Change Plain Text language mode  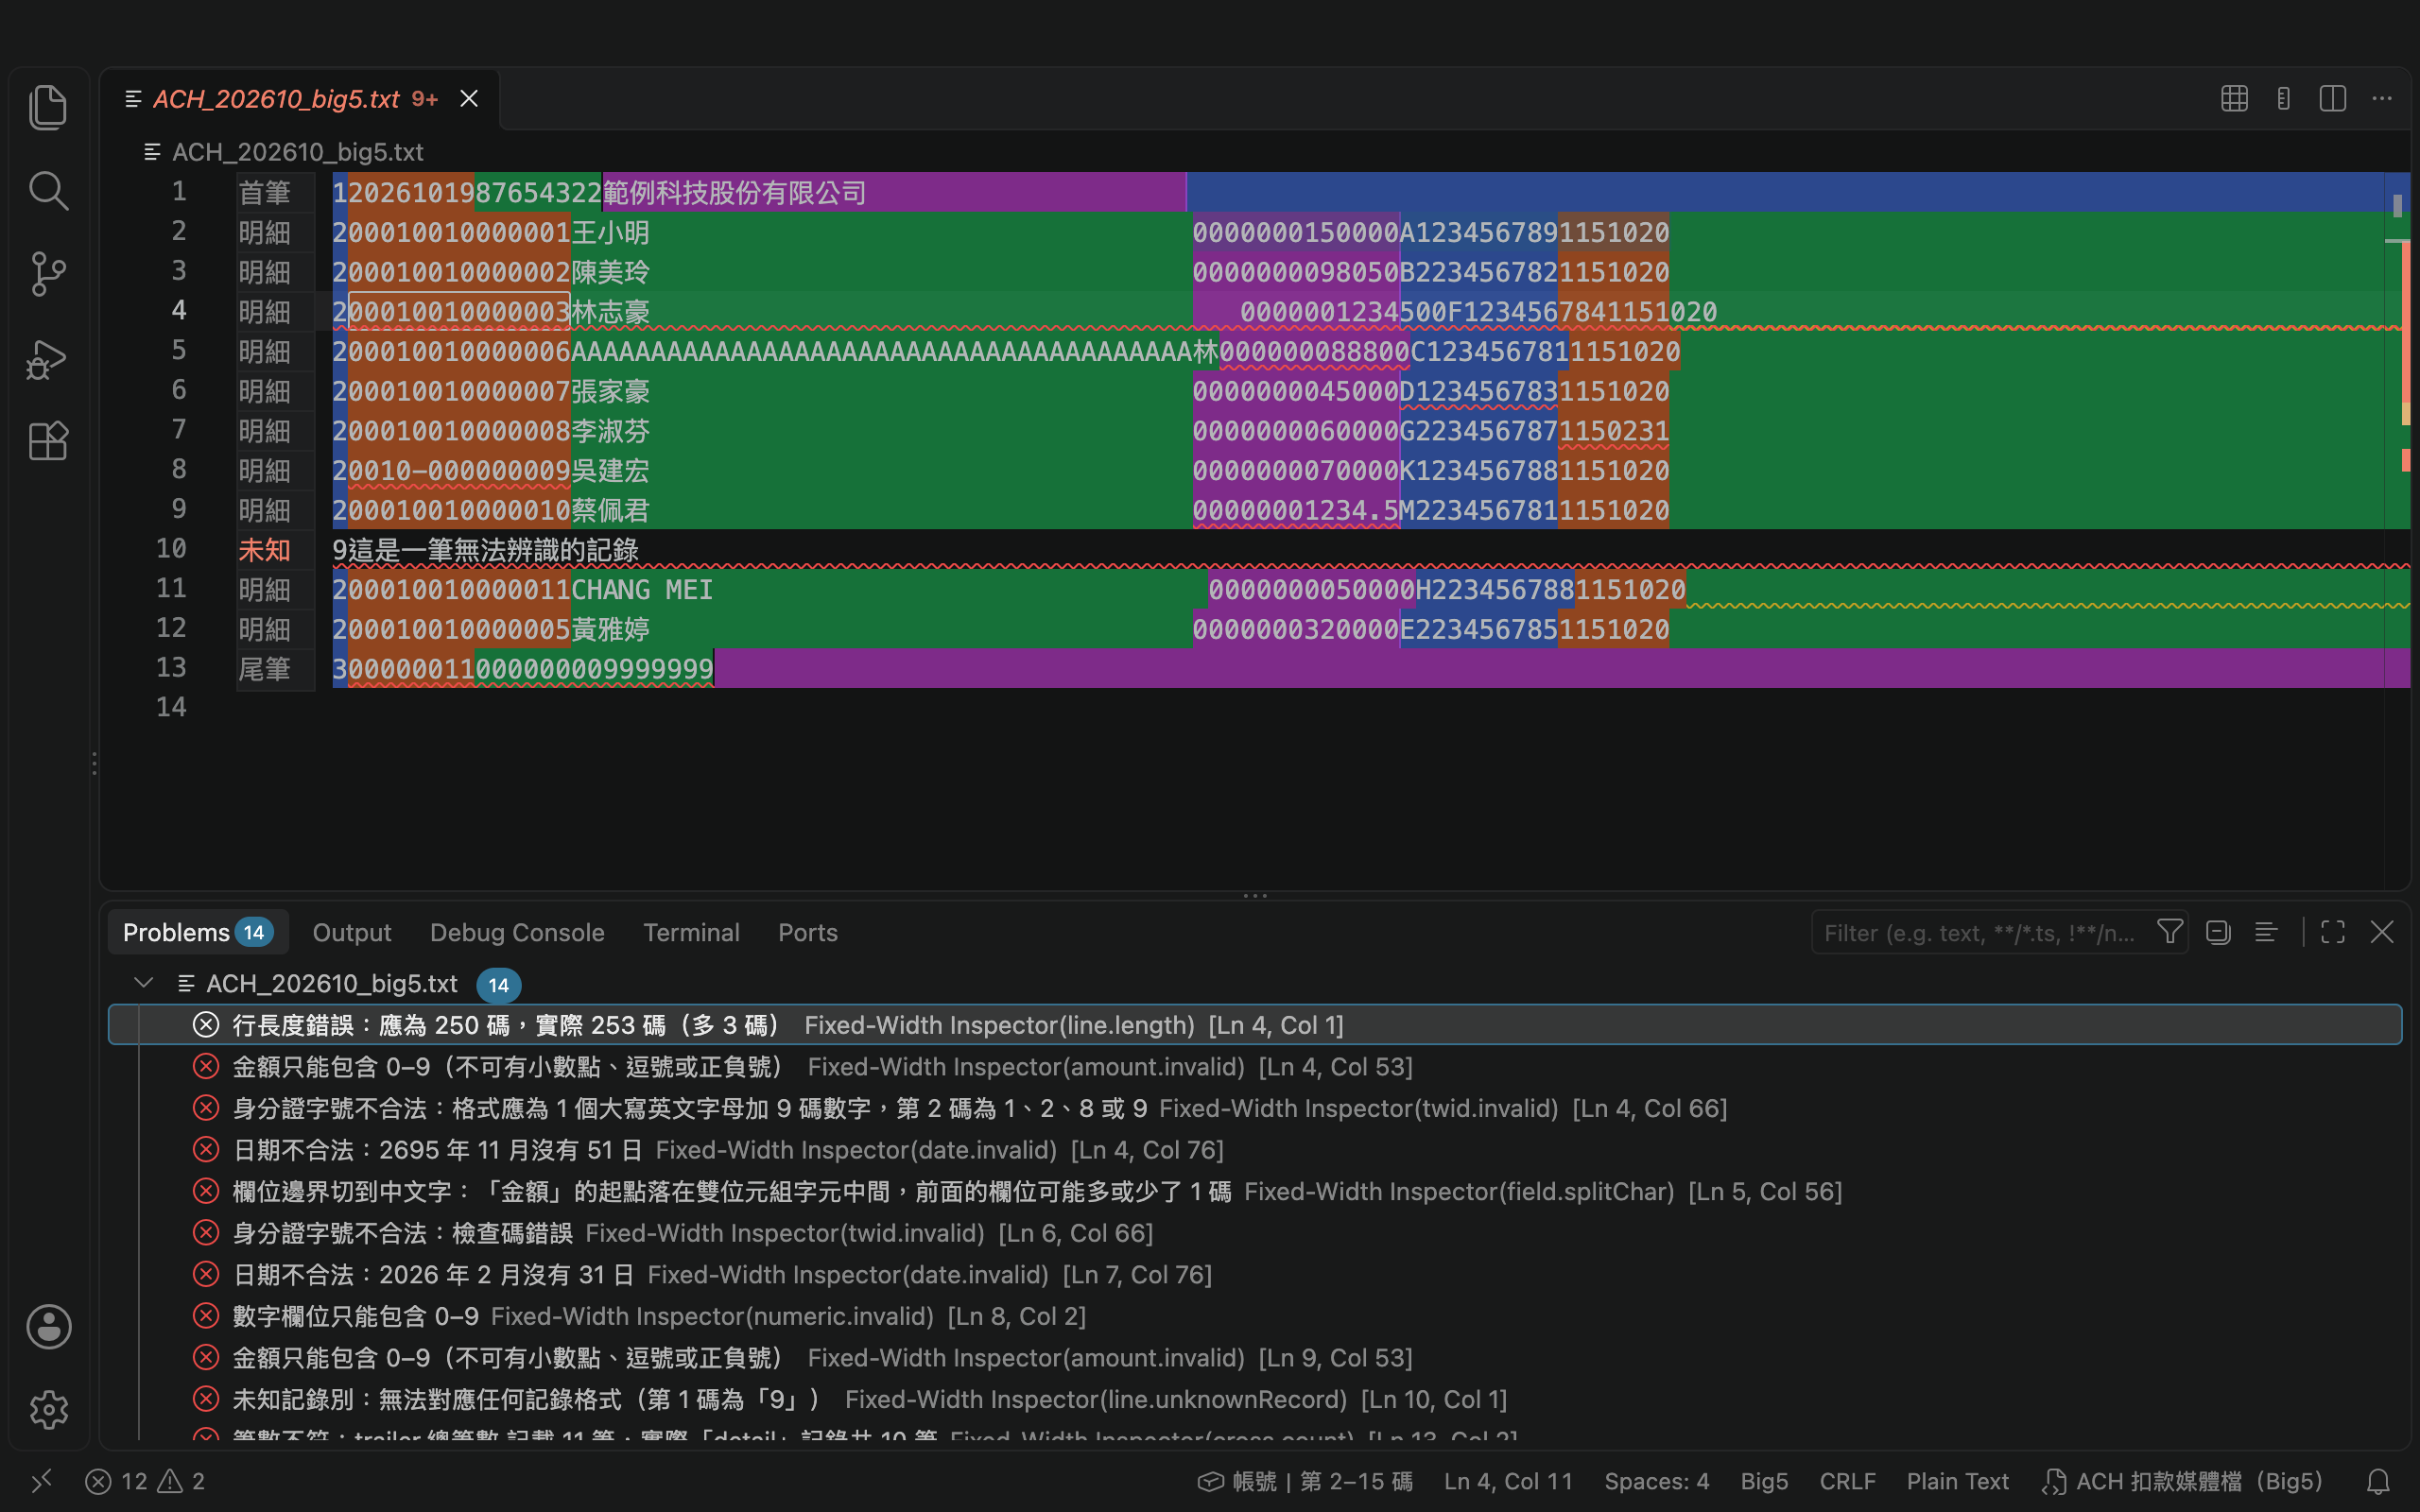point(1957,1481)
